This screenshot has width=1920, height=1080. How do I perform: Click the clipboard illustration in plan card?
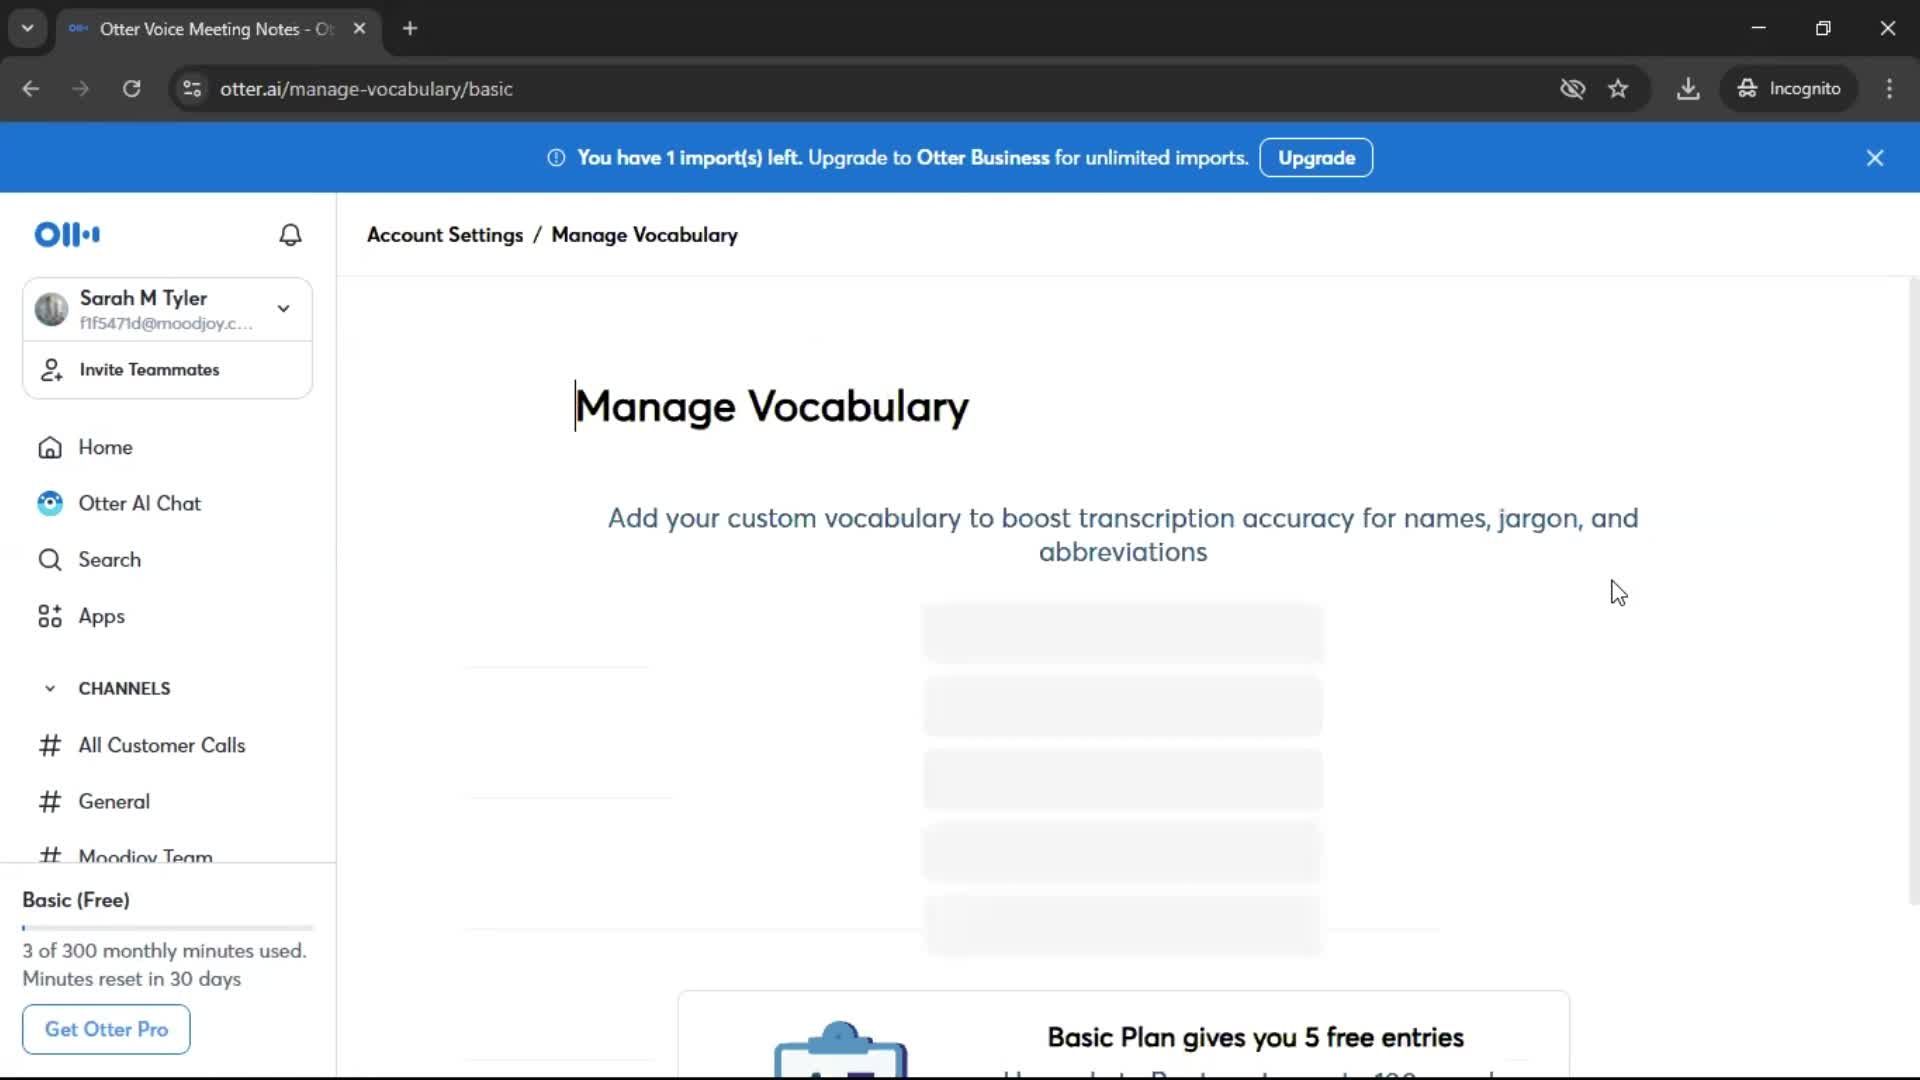click(840, 1050)
